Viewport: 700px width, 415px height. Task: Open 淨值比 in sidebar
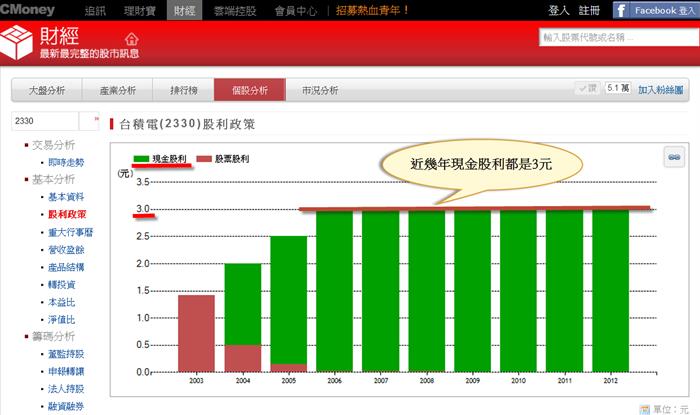pos(62,320)
